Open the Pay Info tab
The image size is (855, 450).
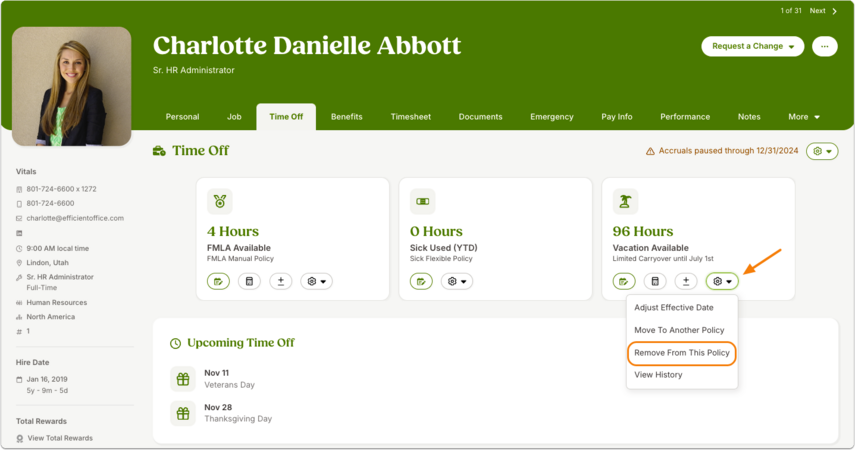(617, 117)
